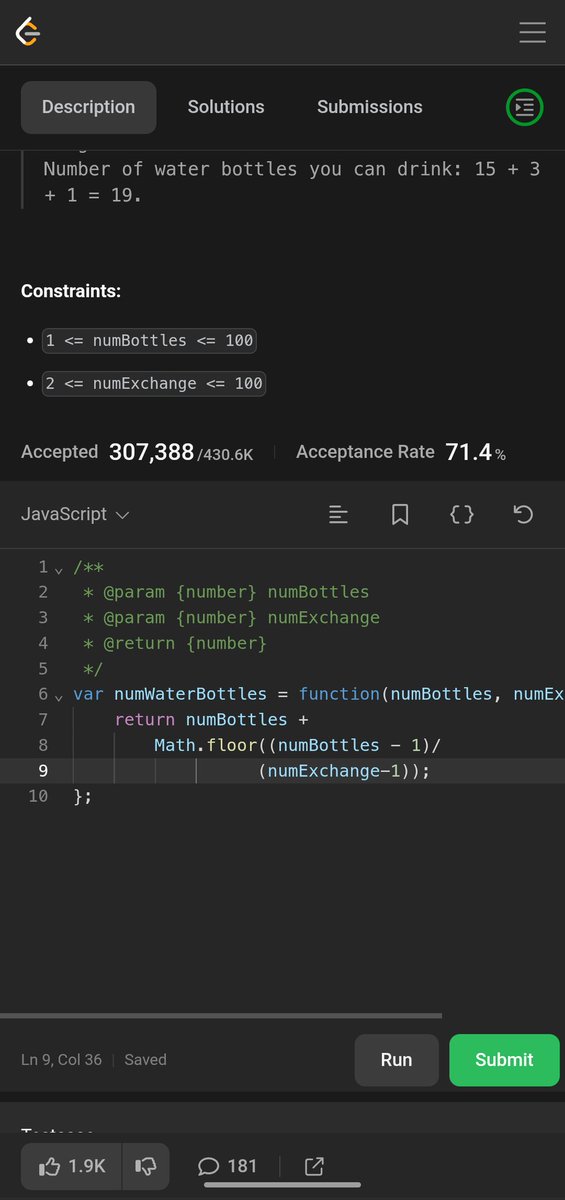Image resolution: width=565 pixels, height=1200 pixels.
Task: Click the closing brace line 10
Action: (83, 797)
